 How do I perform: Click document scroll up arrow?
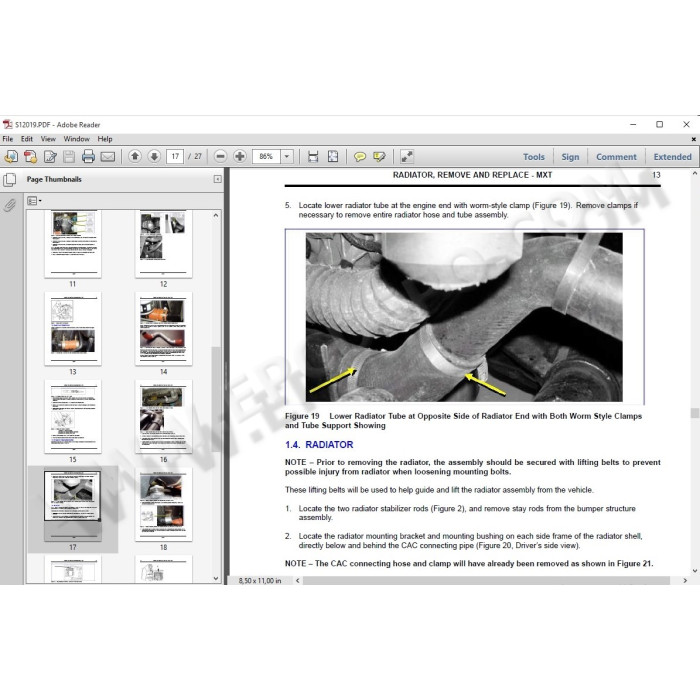695,174
